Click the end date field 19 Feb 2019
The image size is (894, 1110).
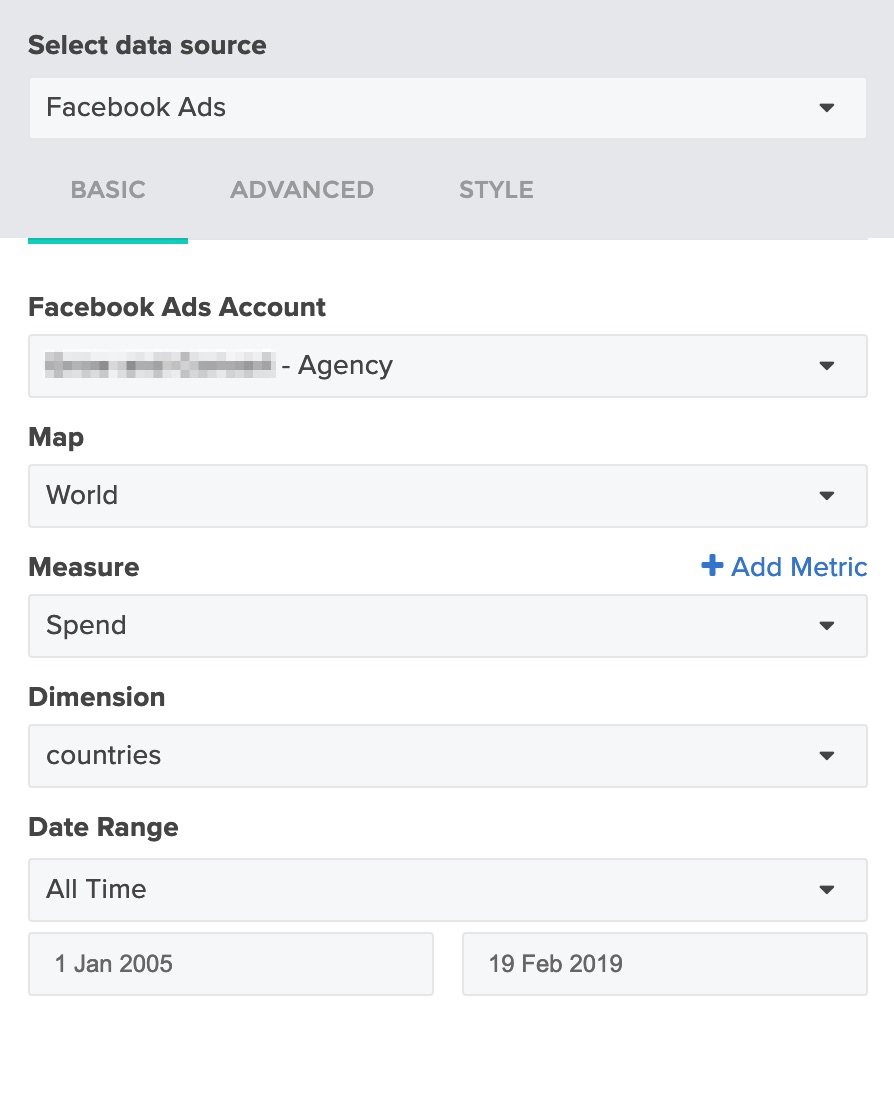click(x=664, y=964)
